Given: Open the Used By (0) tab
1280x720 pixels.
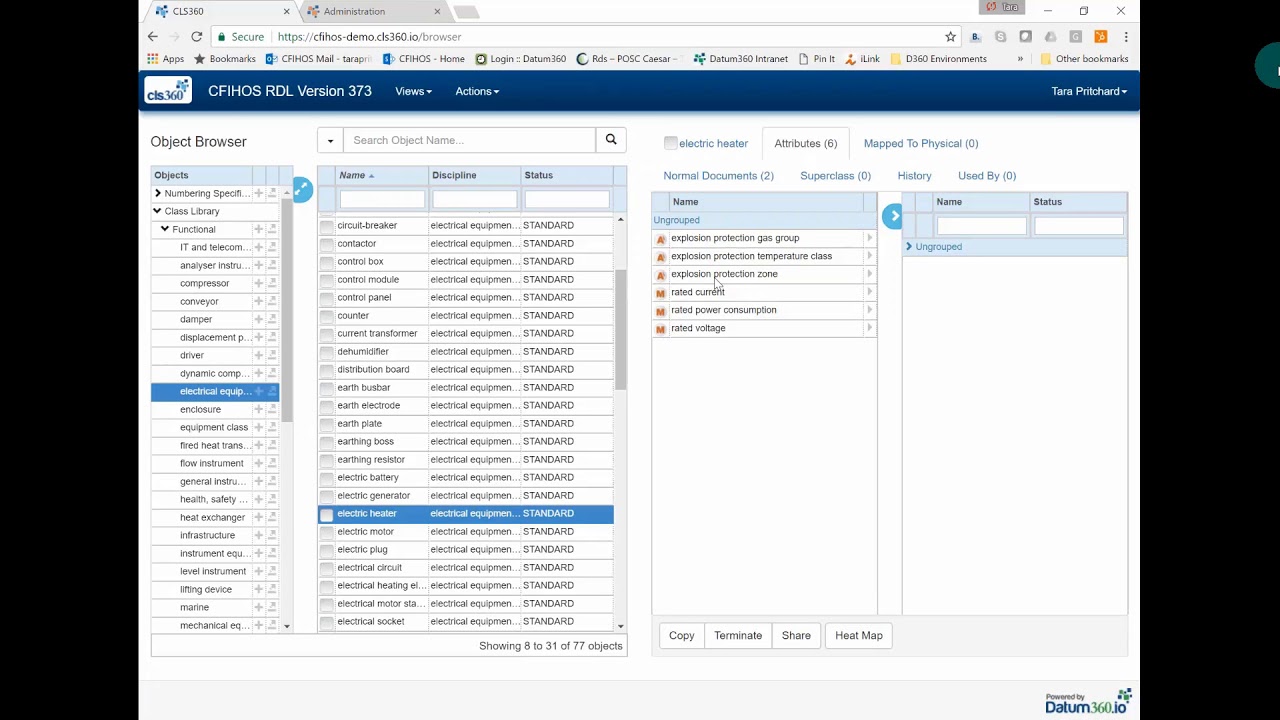Looking at the screenshot, I should [x=987, y=176].
